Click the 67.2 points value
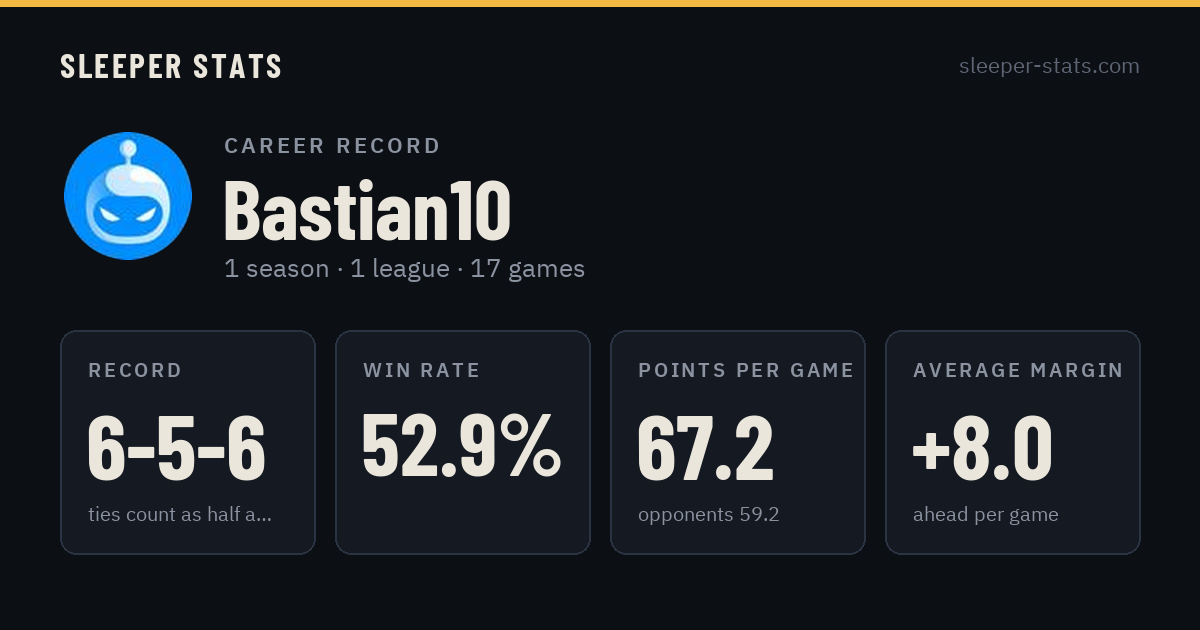The width and height of the screenshot is (1200, 630). click(x=706, y=448)
